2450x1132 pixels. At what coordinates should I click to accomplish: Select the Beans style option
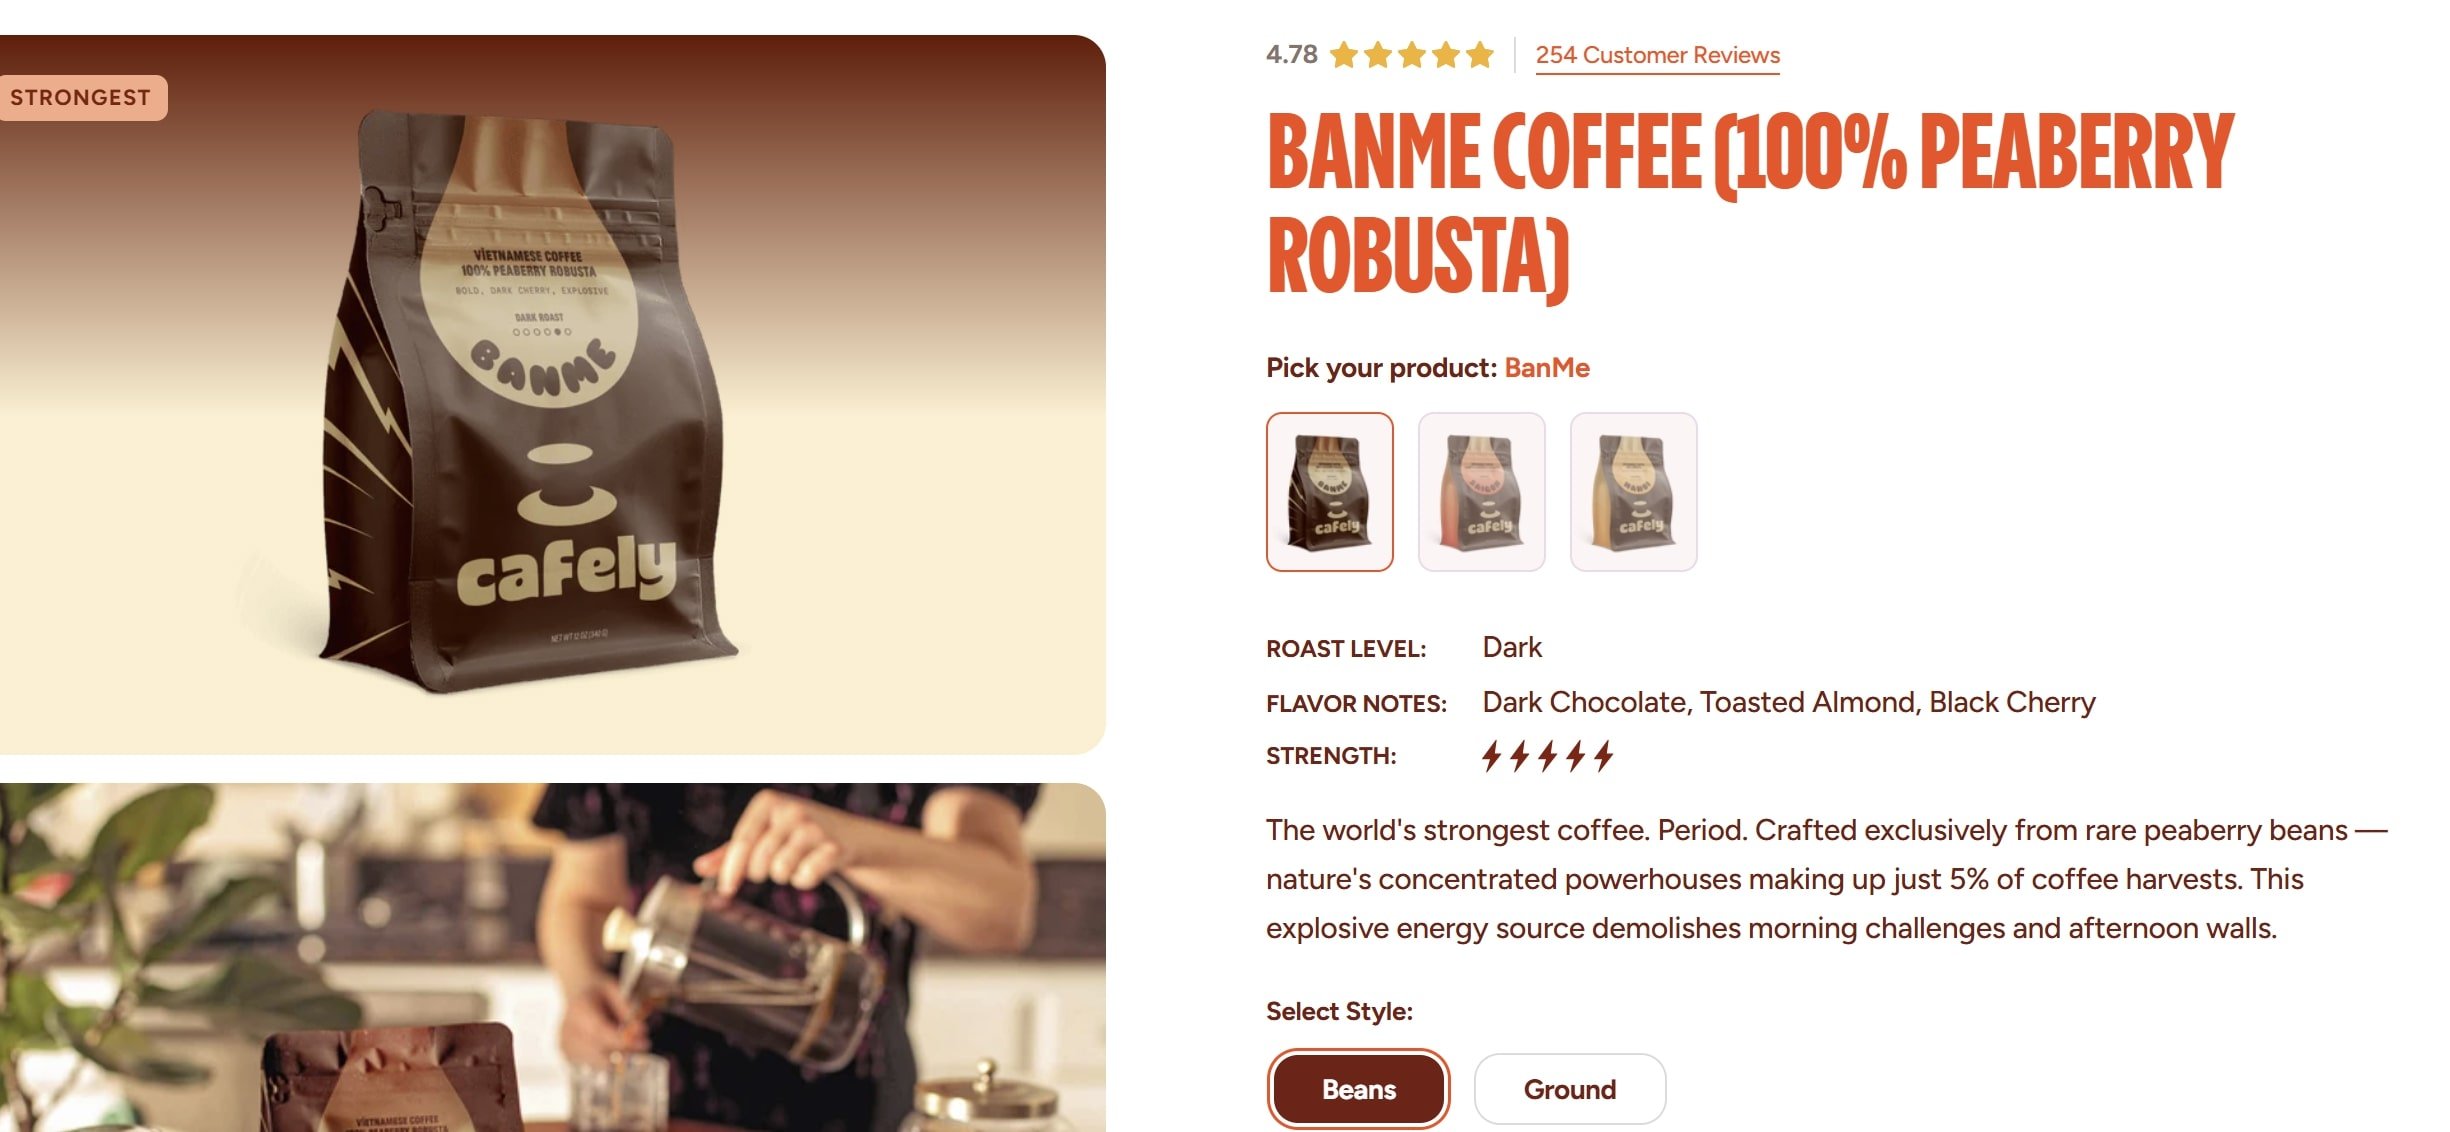(1358, 1089)
